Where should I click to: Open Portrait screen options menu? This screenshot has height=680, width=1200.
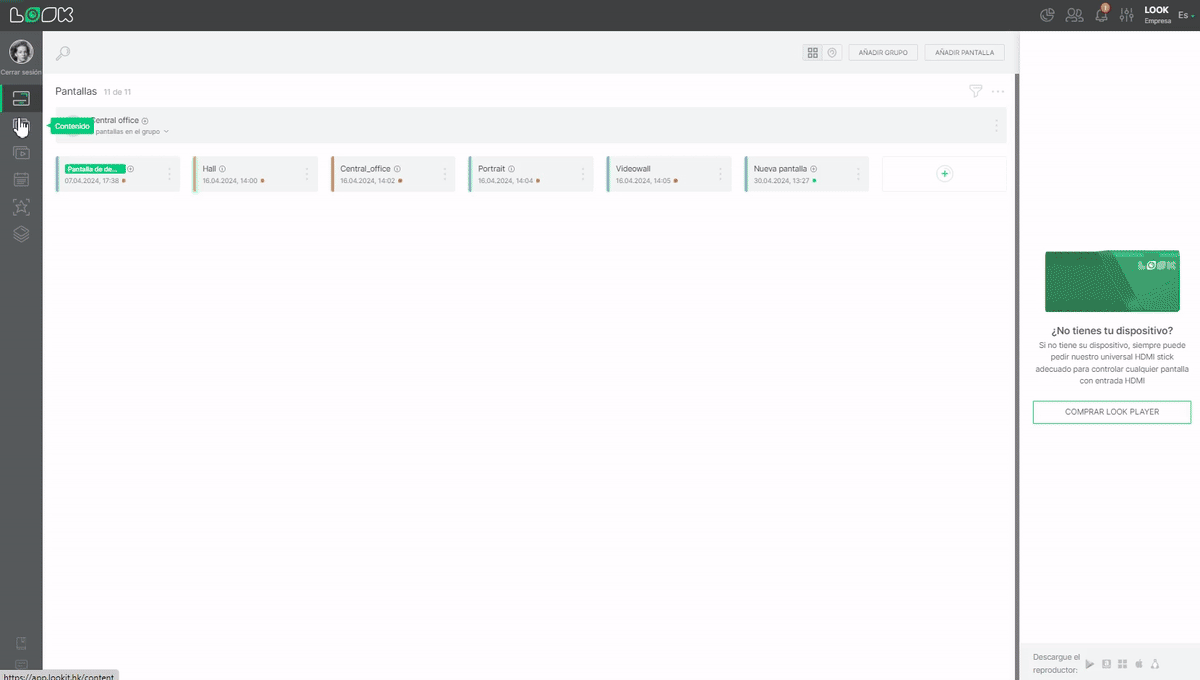pyautogui.click(x=583, y=174)
